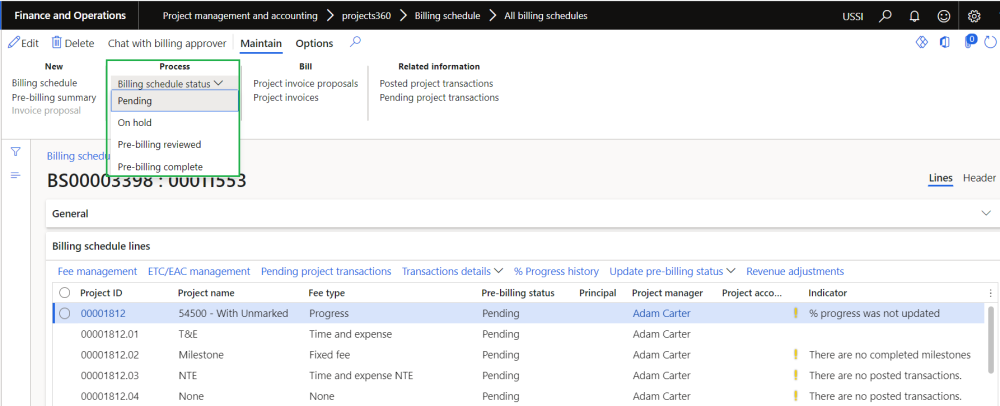
Task: Click Delete with the trash icon
Action: point(73,43)
